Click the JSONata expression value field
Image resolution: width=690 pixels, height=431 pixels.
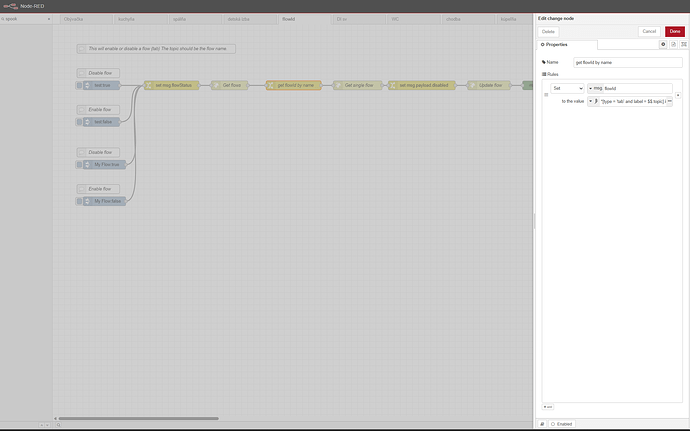[x=633, y=101]
